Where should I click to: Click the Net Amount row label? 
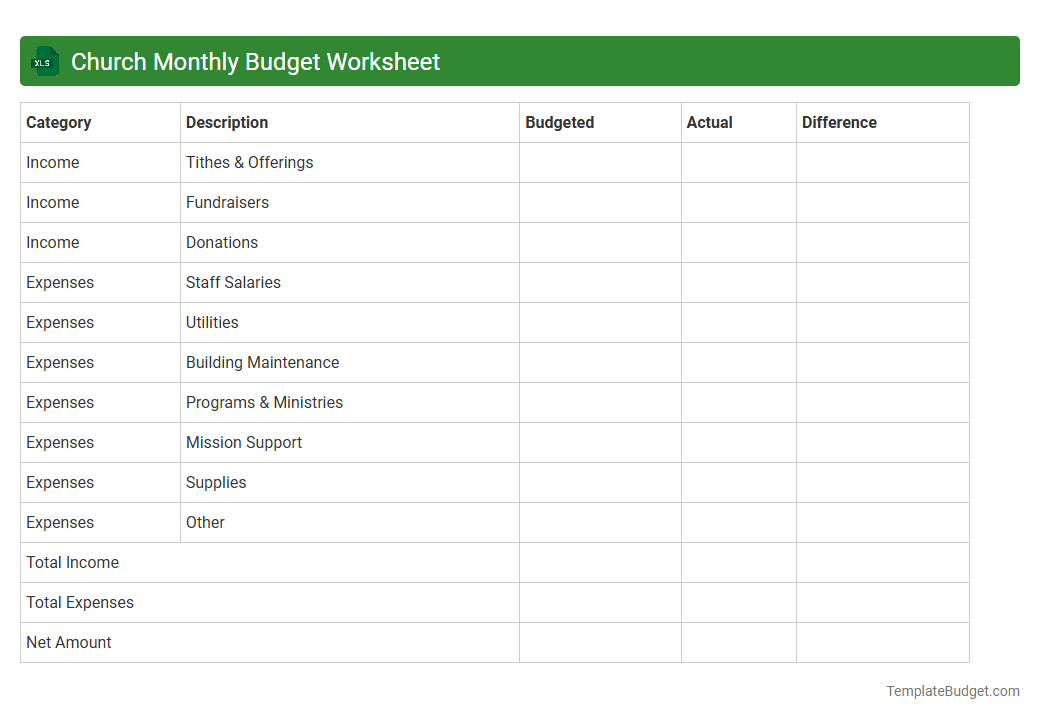(x=68, y=642)
